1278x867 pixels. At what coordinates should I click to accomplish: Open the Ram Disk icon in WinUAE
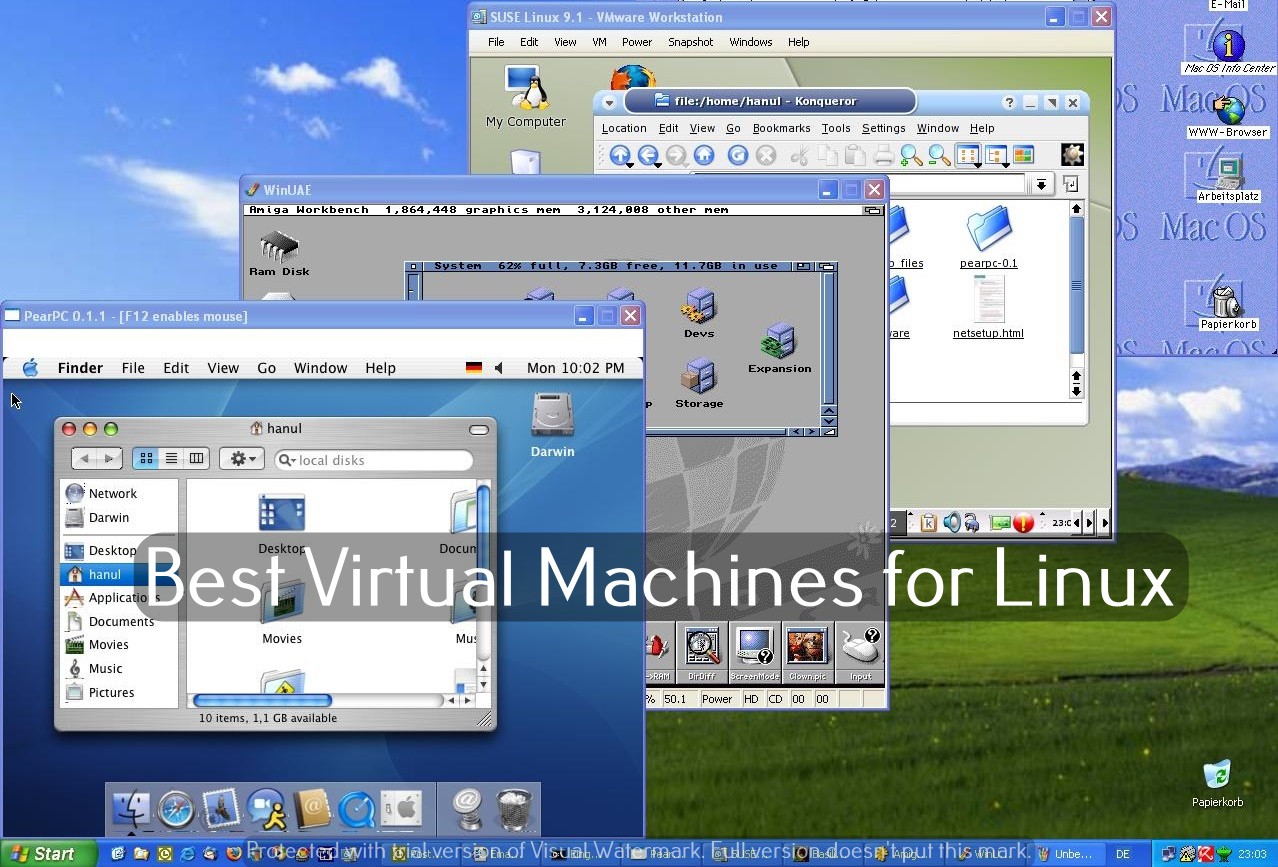coord(279,253)
